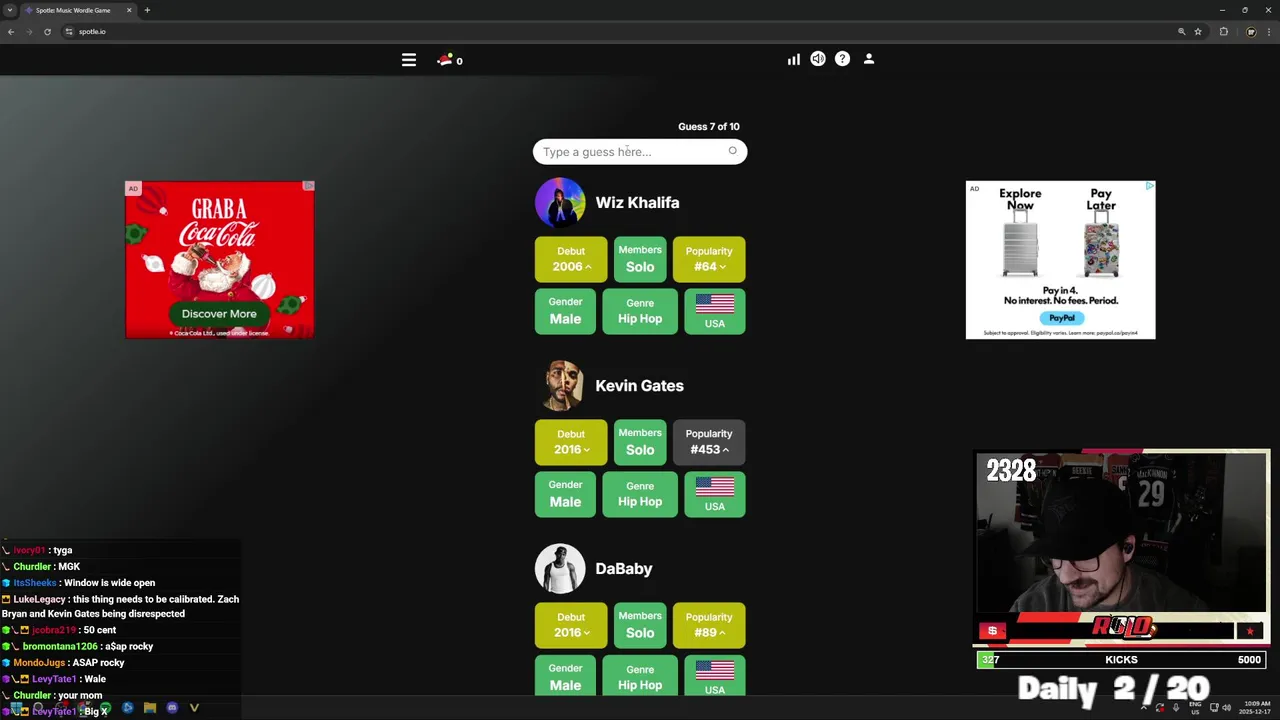Click the spinner icon in guess box
Screen dimensions: 1280x720
point(732,151)
